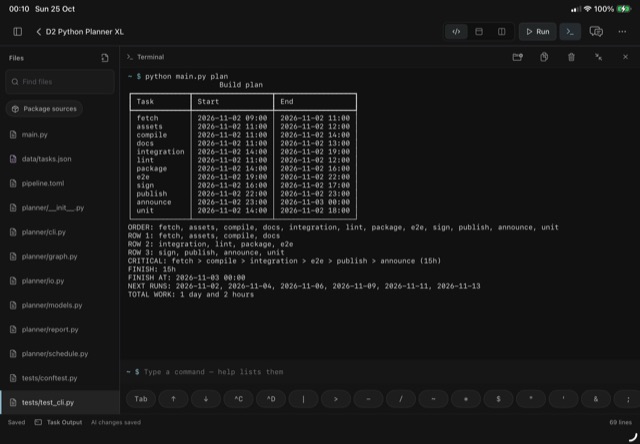This screenshot has width=640, height=444.
Task: Open planner/schedule.py file
Action: pos(60,354)
